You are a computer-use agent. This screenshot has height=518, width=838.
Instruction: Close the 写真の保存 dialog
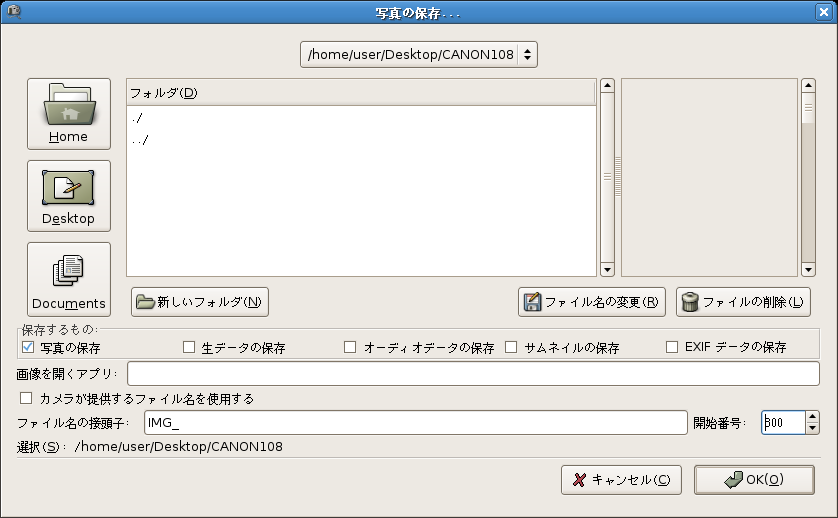pyautogui.click(x=824, y=12)
